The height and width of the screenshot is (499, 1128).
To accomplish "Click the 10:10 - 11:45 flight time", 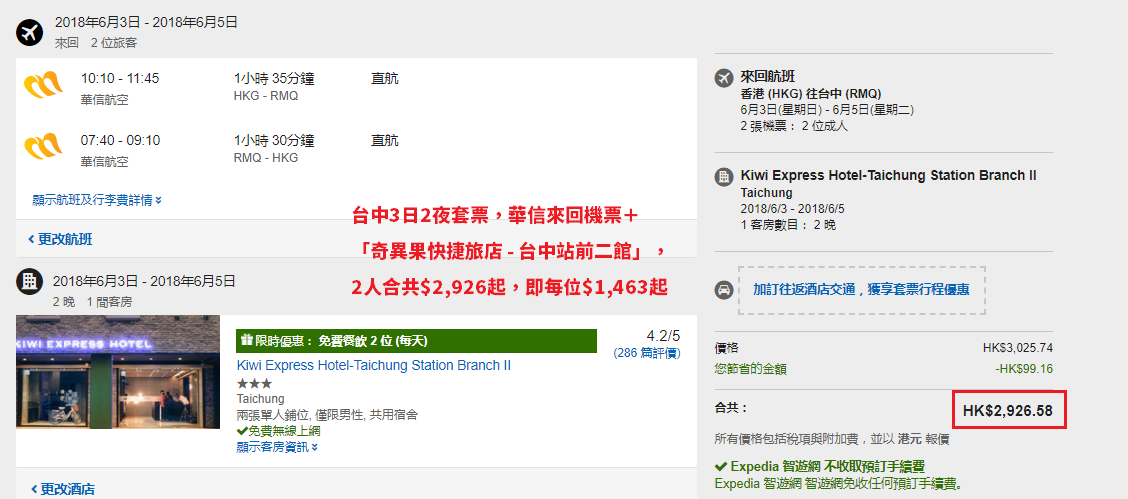I will point(120,78).
